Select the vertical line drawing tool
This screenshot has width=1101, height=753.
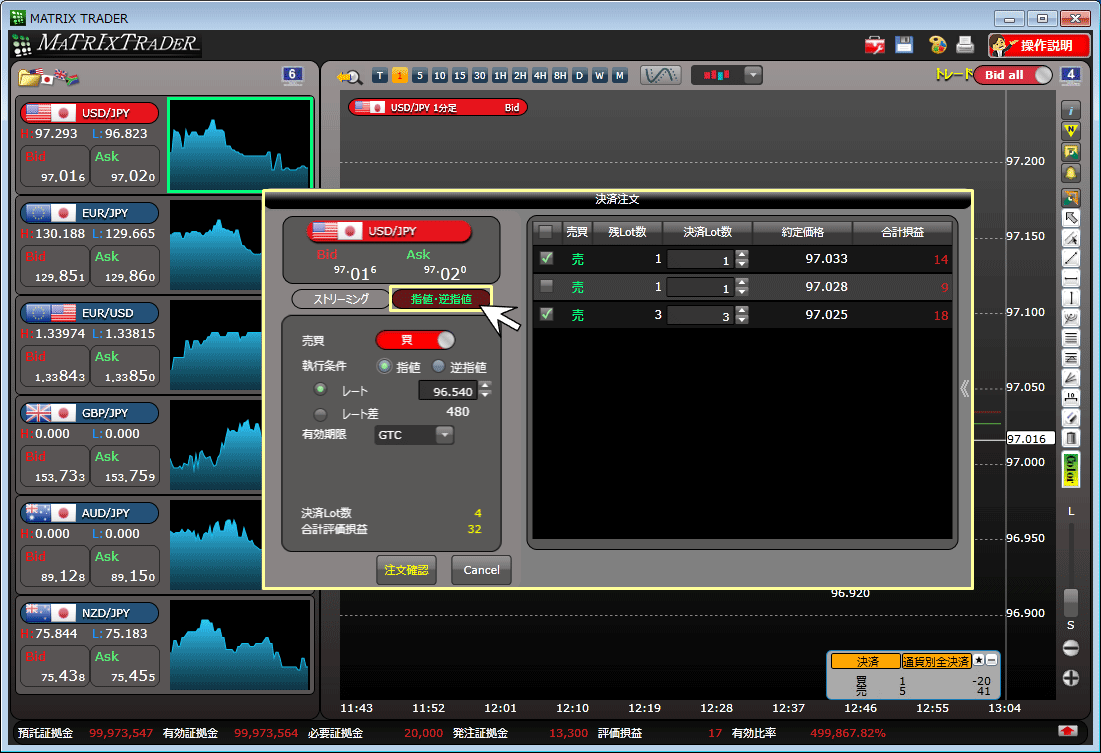[1070, 298]
